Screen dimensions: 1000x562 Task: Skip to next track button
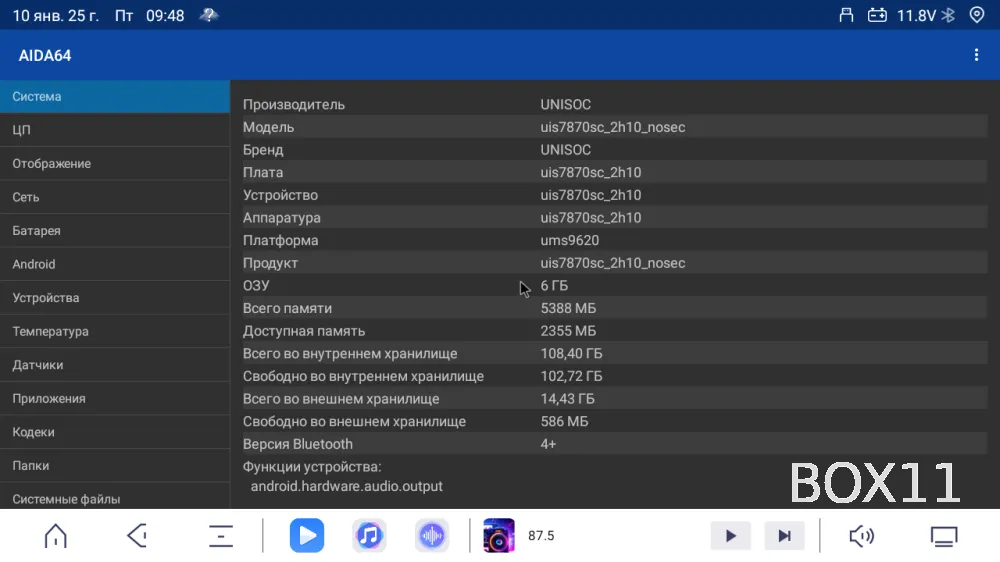784,536
